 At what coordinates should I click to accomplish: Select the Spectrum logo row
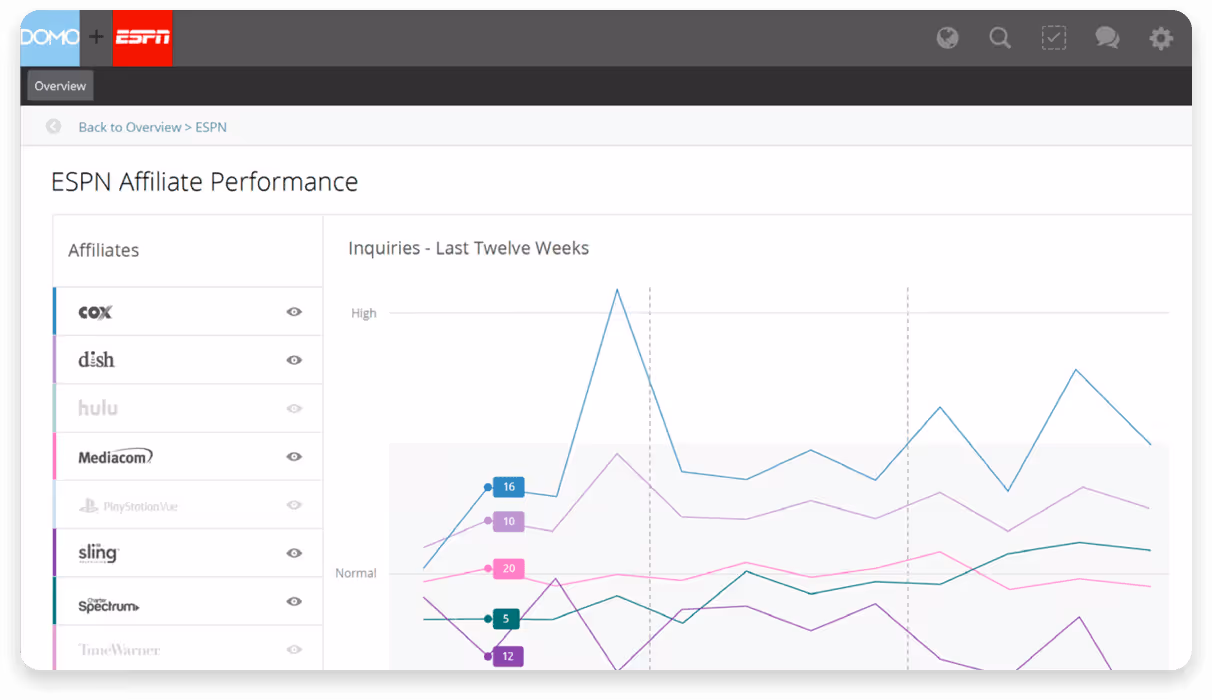click(188, 601)
